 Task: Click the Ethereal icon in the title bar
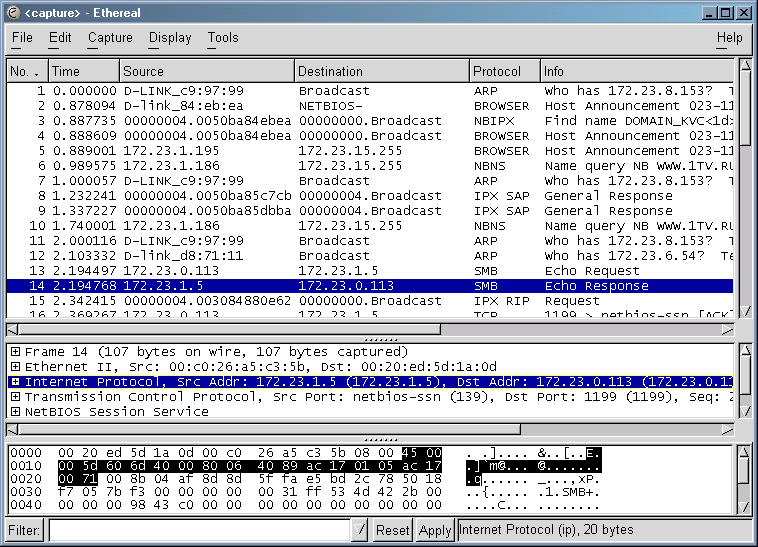click(13, 13)
